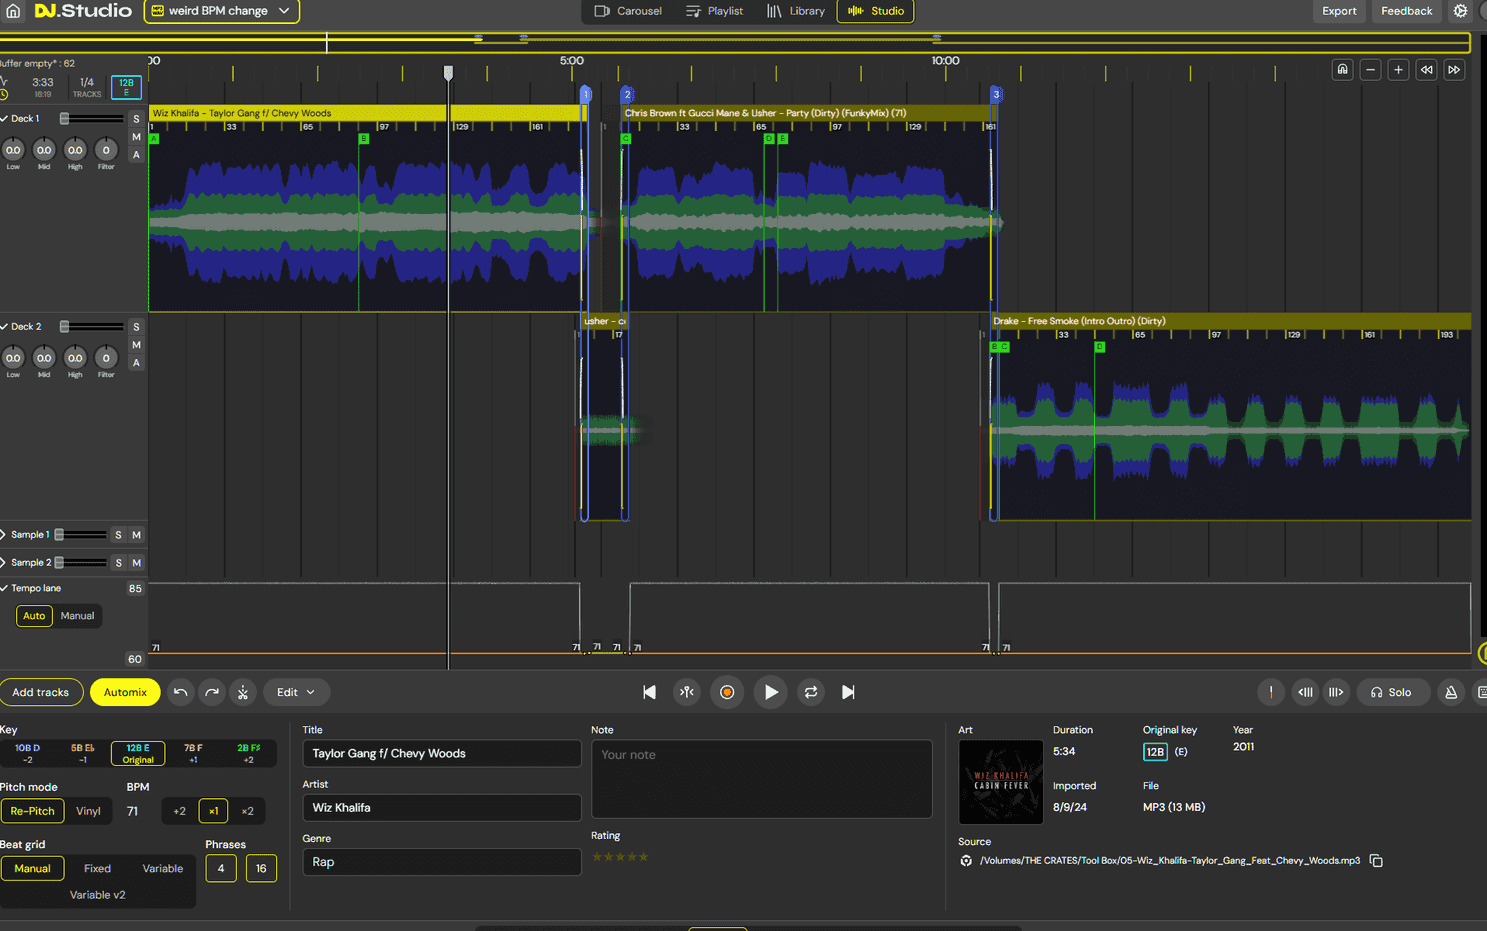Switch to the Playlist tab
The image size is (1487, 931).
[714, 11]
